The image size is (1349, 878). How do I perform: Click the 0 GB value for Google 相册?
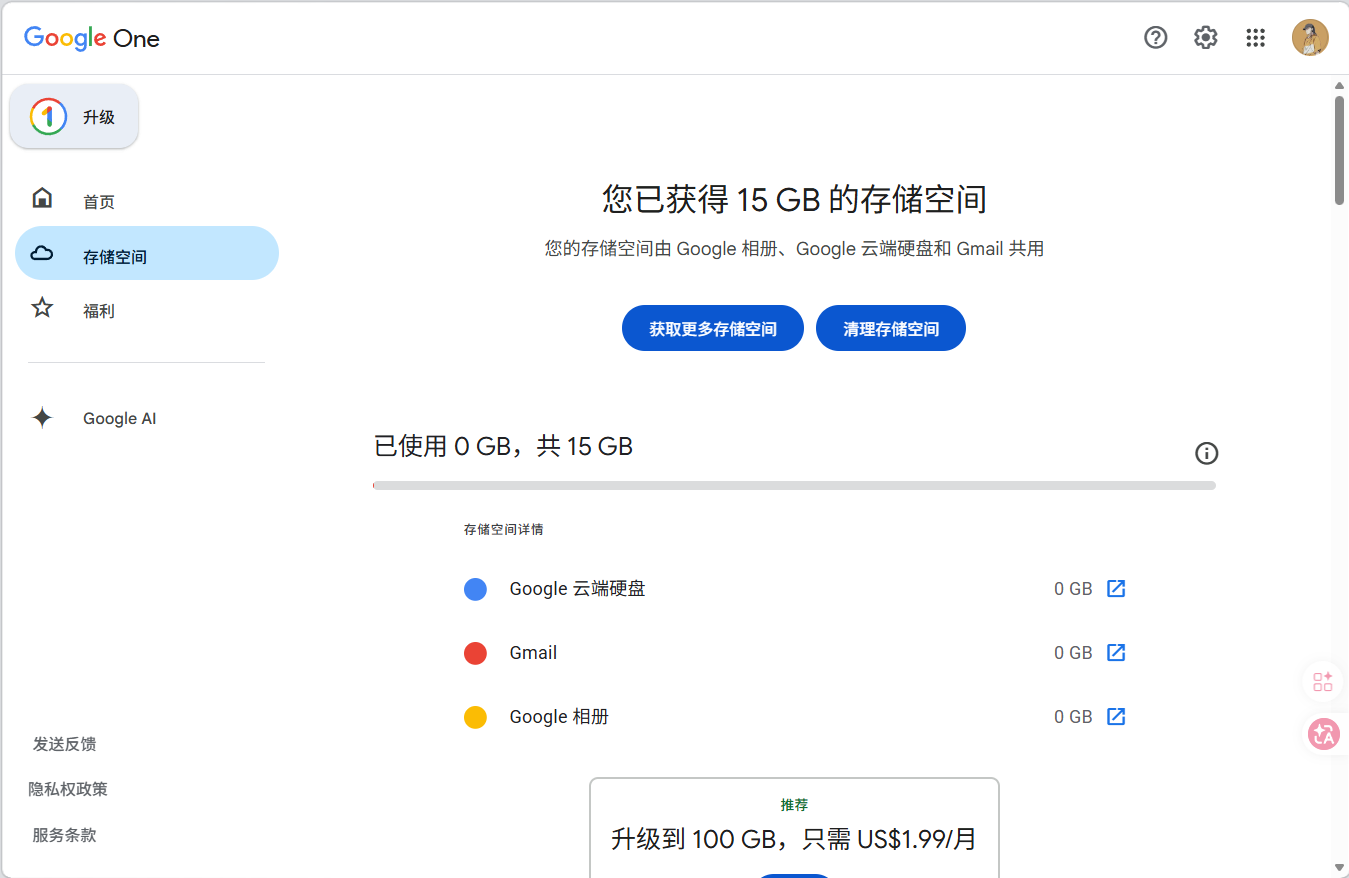1073,717
